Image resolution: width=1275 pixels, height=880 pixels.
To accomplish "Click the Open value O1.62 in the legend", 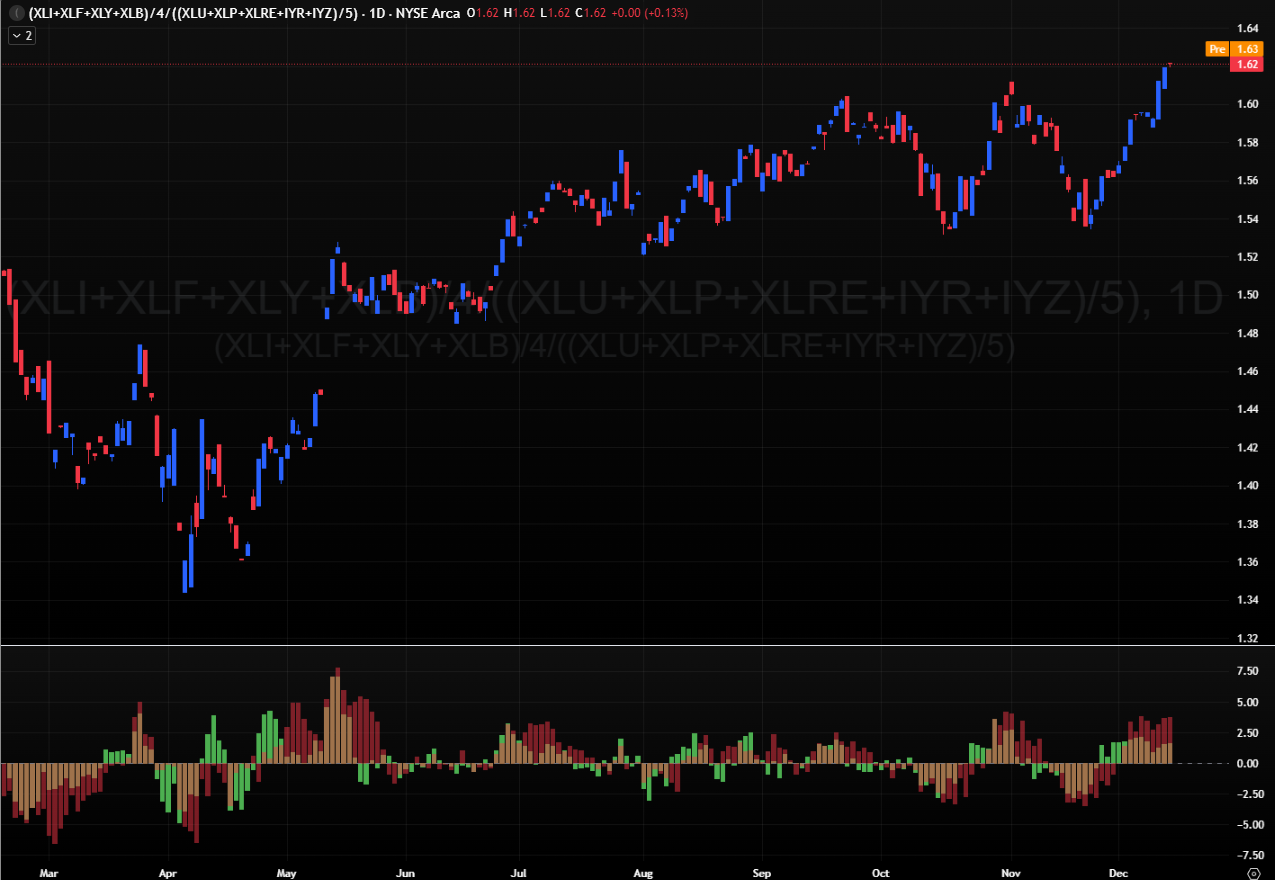I will (481, 14).
